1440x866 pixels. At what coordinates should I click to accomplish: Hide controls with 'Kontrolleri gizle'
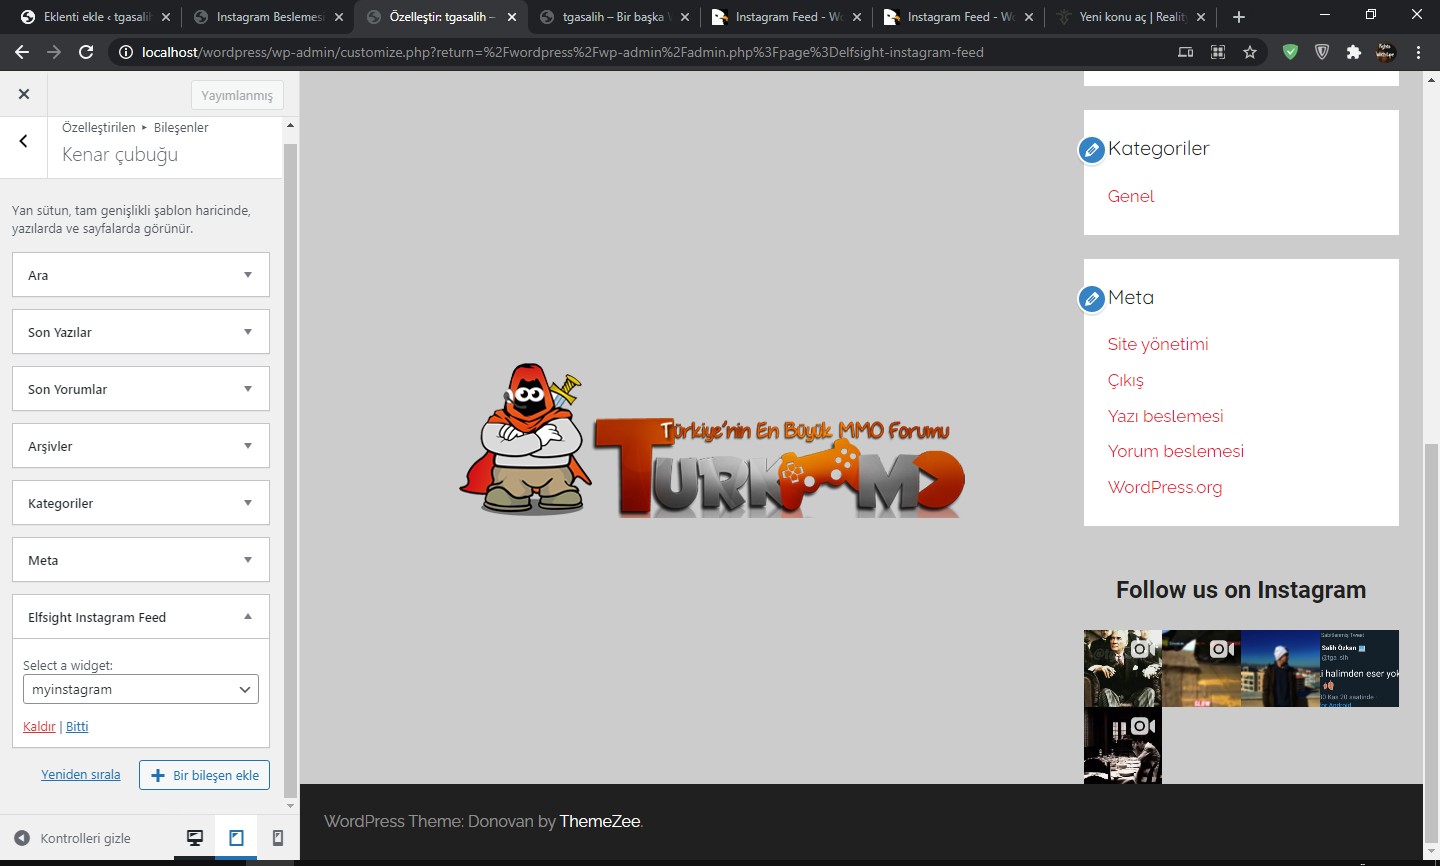click(x=73, y=838)
